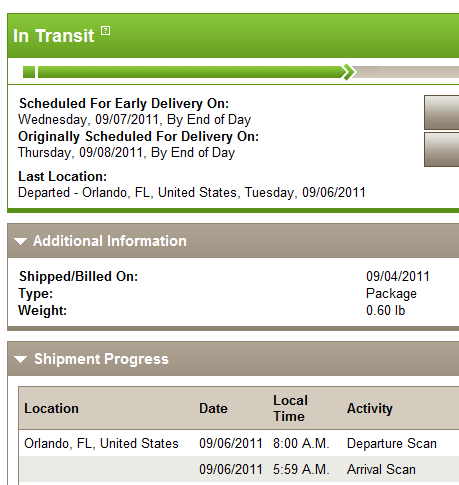This screenshot has width=459, height=485.
Task: Click the Shipment Progress header title
Action: (101, 359)
